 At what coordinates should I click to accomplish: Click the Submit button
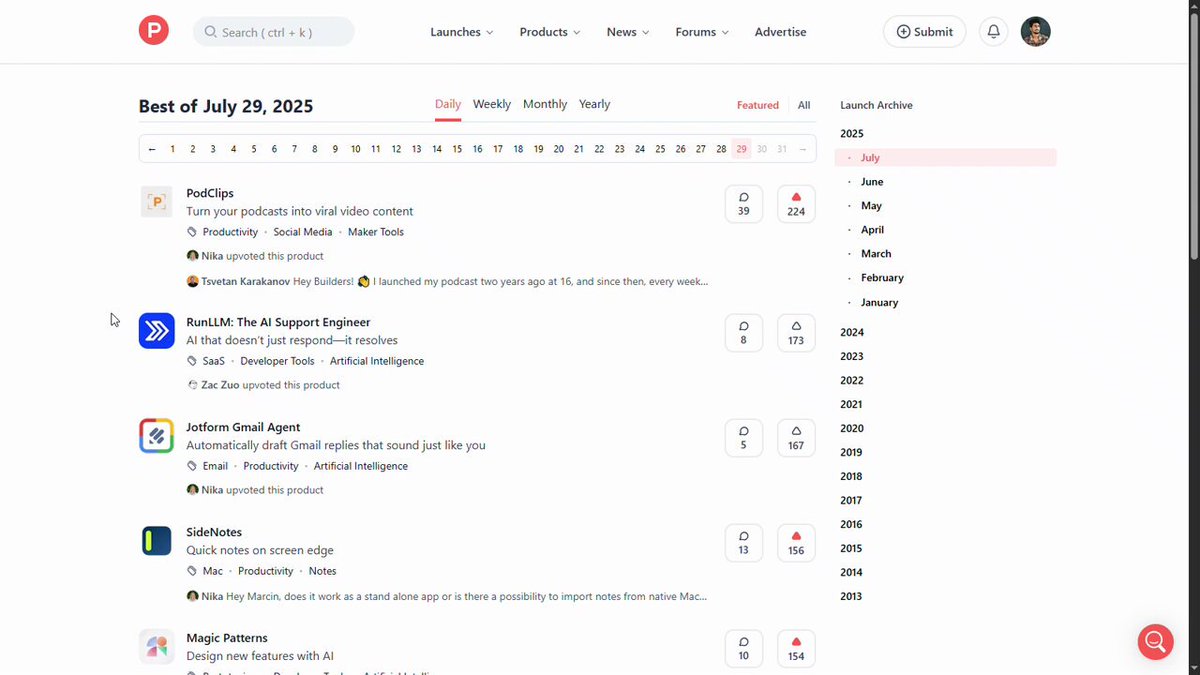(x=924, y=32)
